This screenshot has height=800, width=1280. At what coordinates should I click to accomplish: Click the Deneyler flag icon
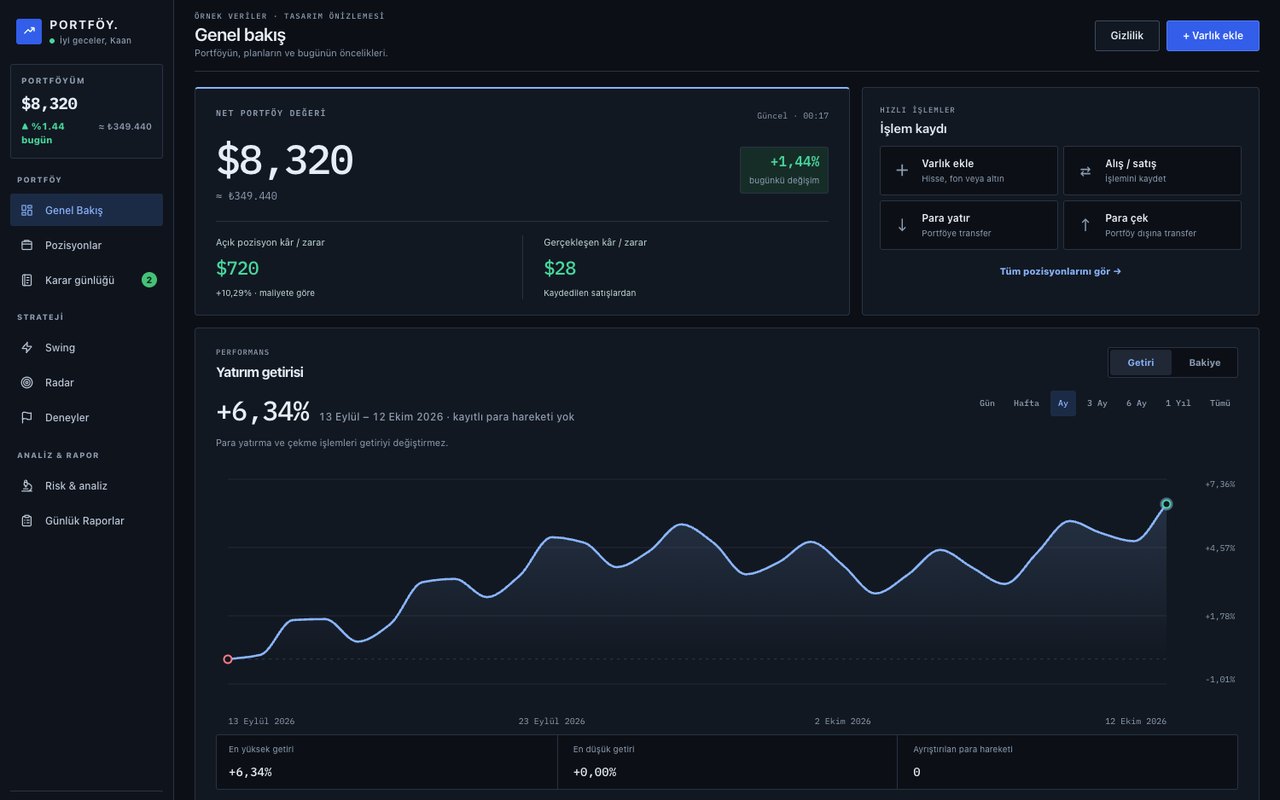[27, 418]
